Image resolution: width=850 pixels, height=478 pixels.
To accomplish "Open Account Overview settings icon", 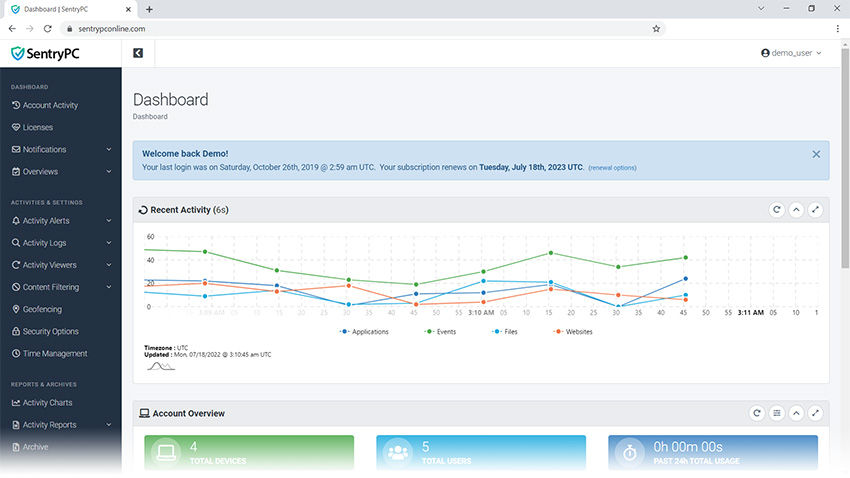I will tap(776, 413).
